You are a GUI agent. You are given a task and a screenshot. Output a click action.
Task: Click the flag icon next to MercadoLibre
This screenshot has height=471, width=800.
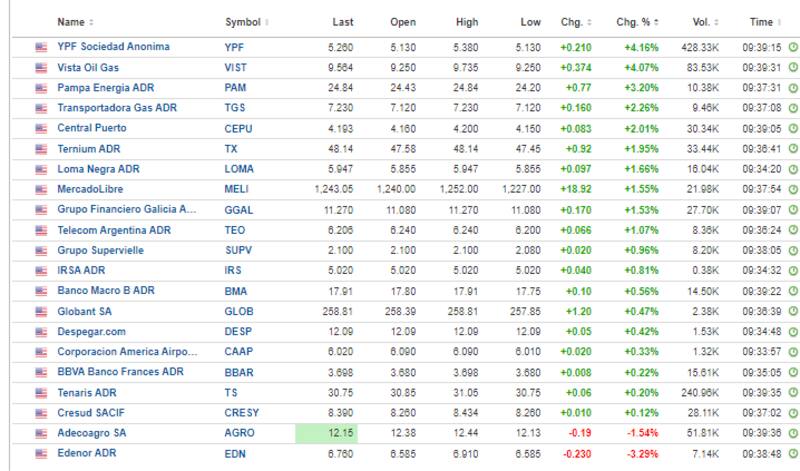(41, 189)
